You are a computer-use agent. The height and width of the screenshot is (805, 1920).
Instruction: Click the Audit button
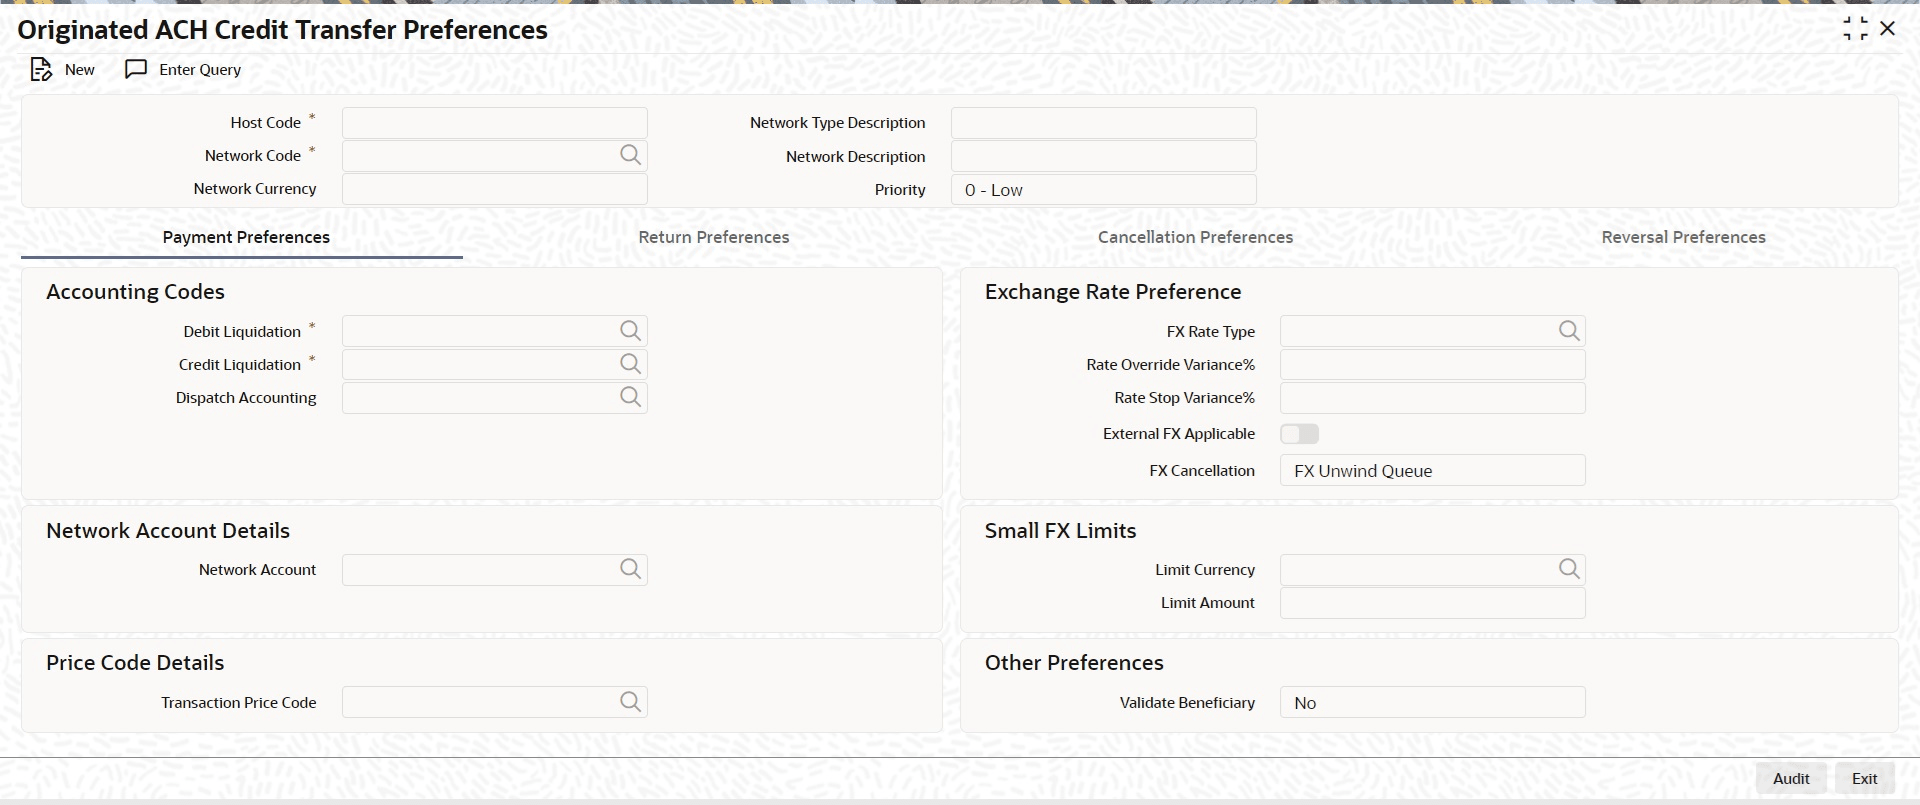1790,779
